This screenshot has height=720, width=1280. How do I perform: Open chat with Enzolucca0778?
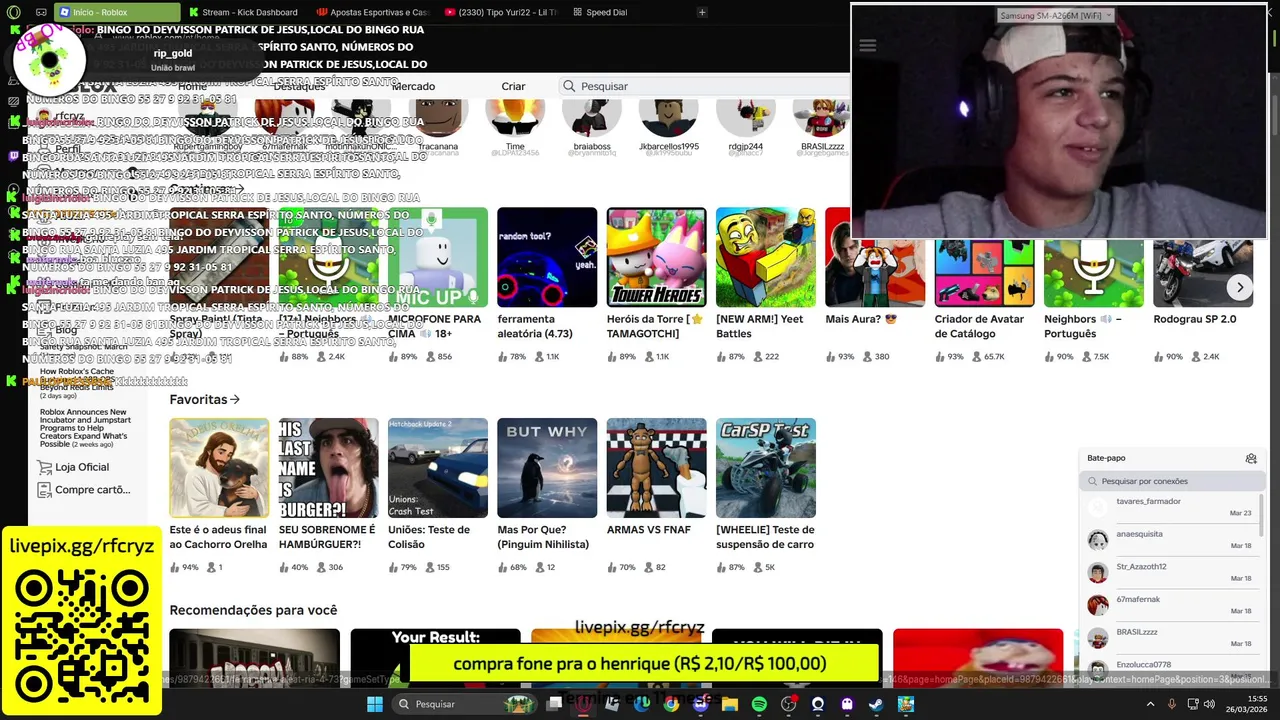[1170, 668]
